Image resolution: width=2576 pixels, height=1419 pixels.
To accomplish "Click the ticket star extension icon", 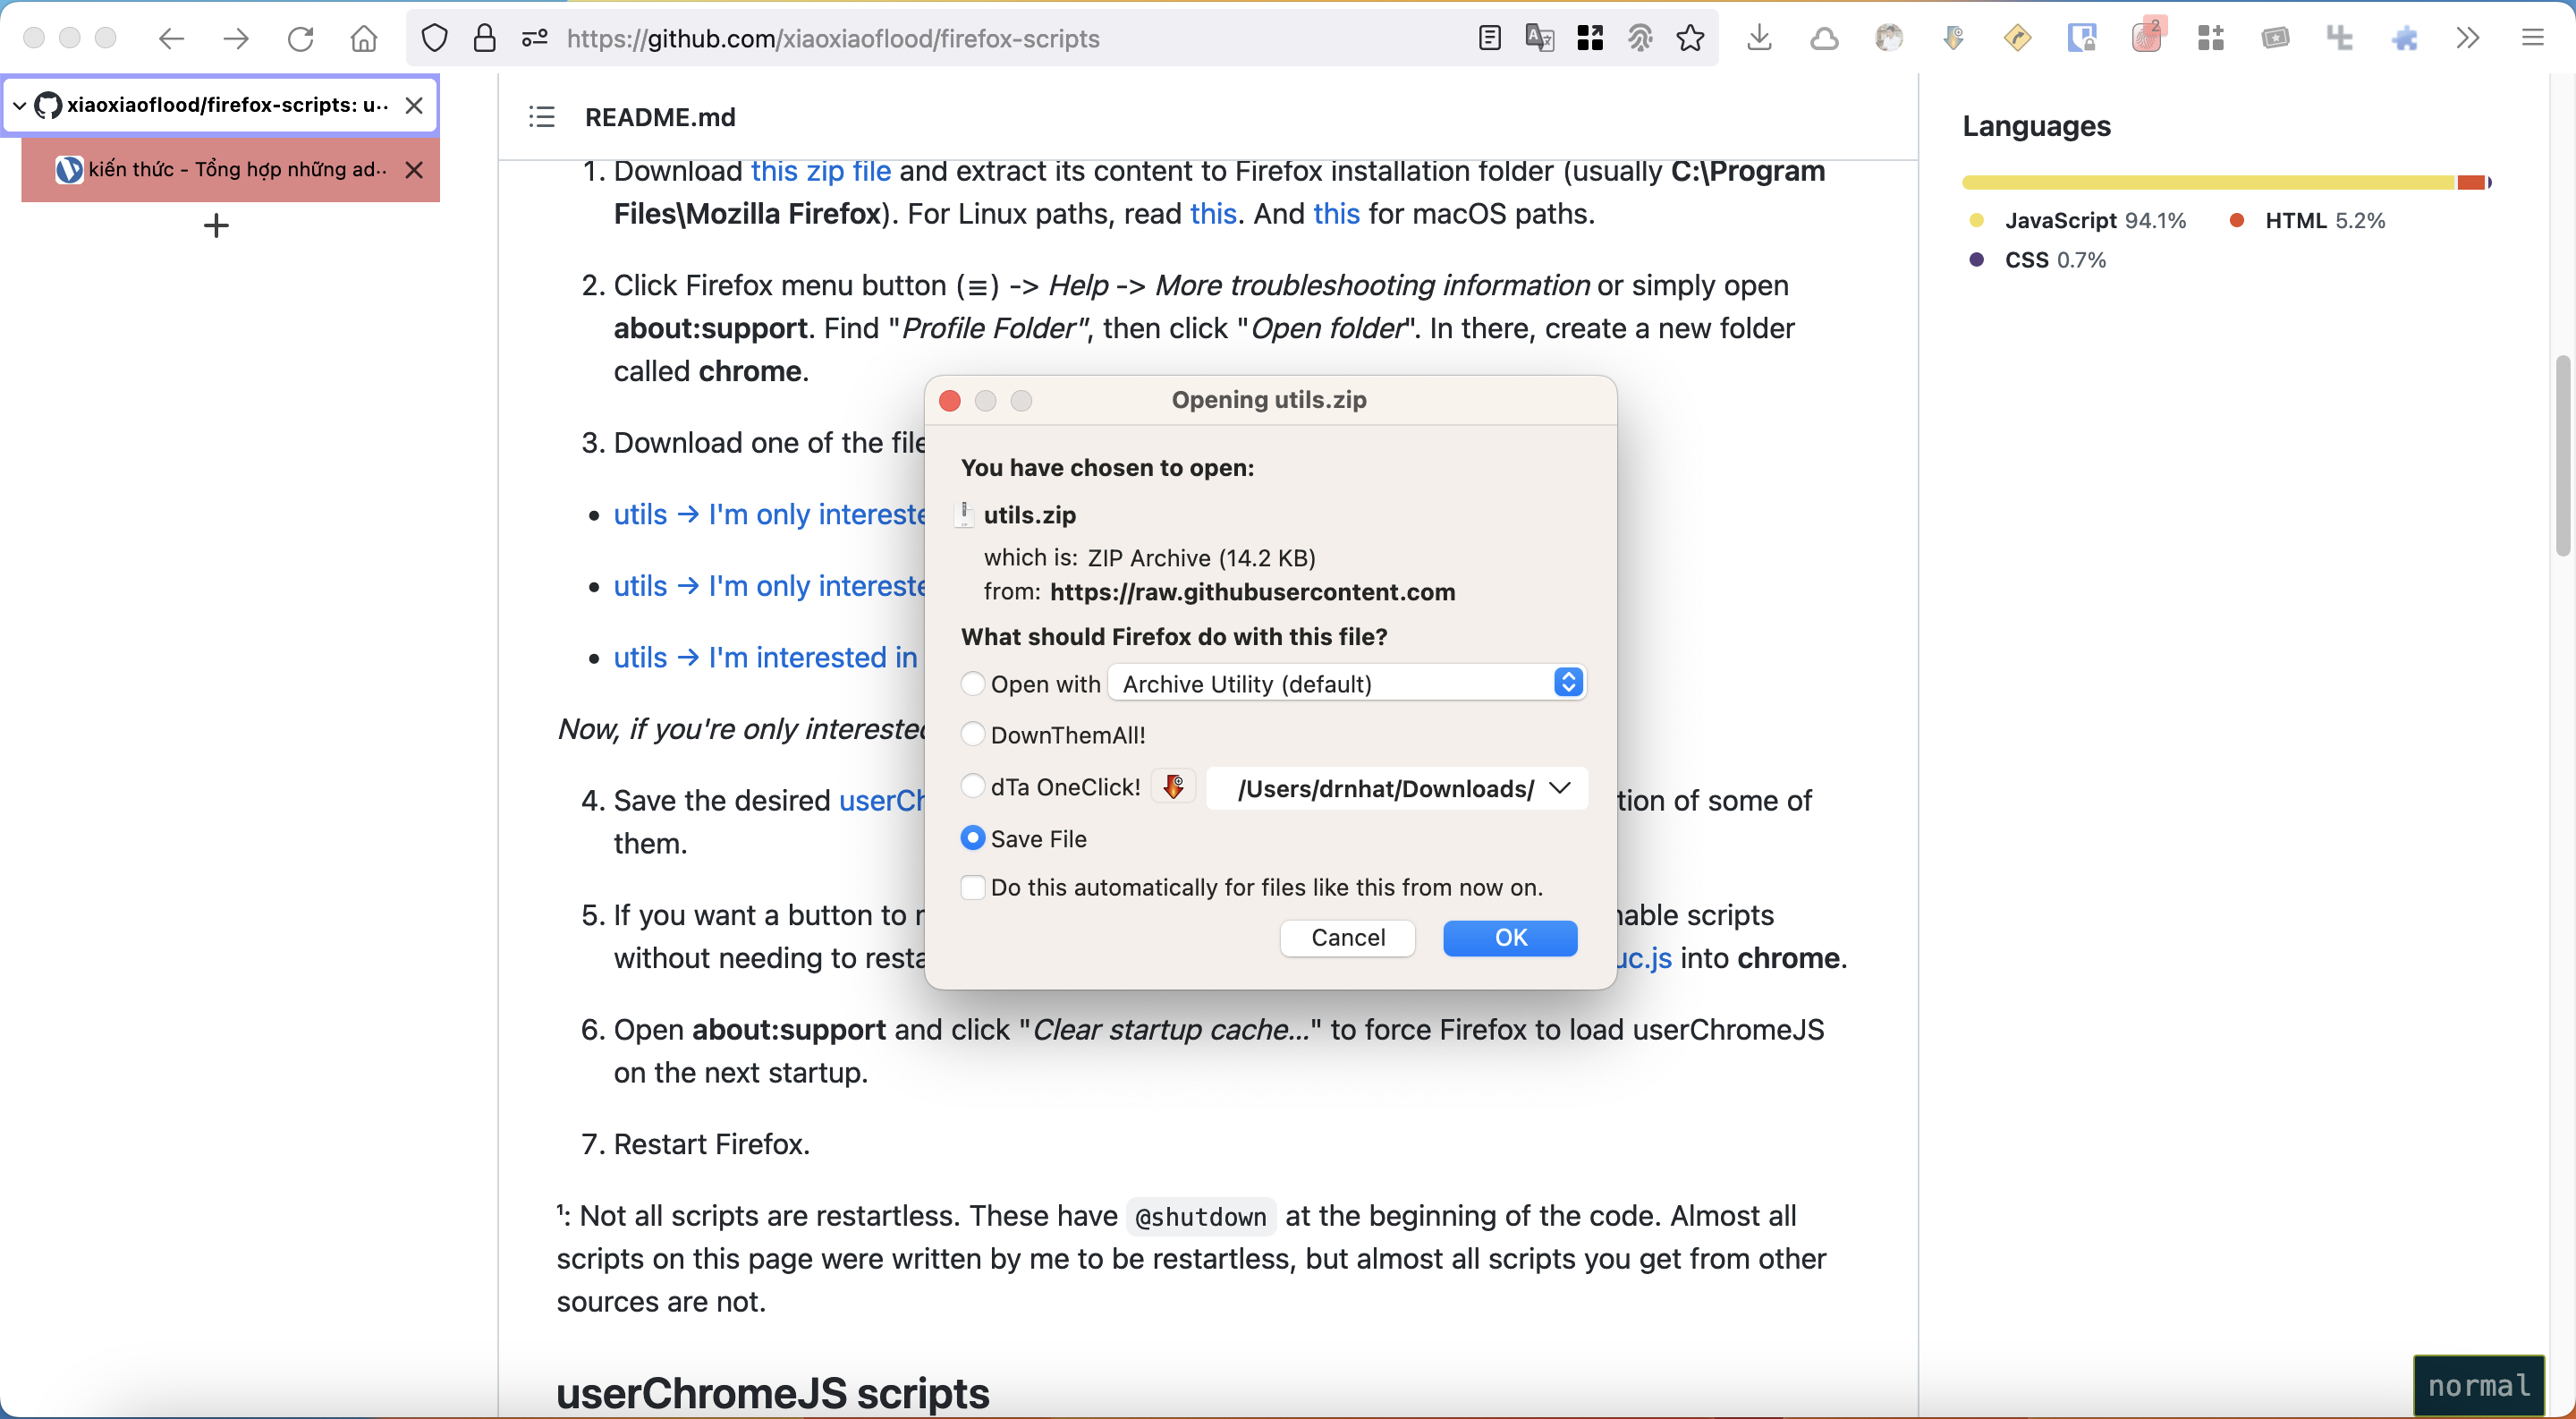I will (x=2275, y=38).
